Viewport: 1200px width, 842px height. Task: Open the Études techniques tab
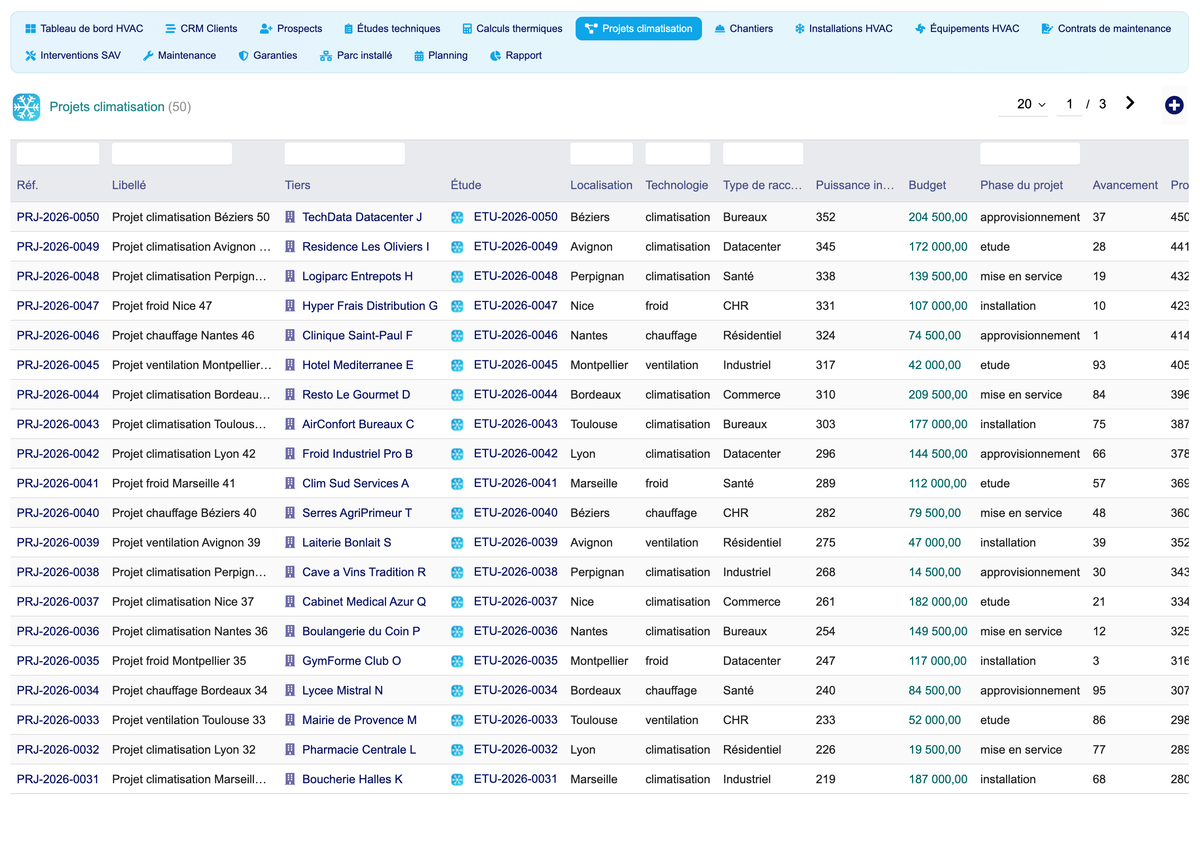point(391,29)
